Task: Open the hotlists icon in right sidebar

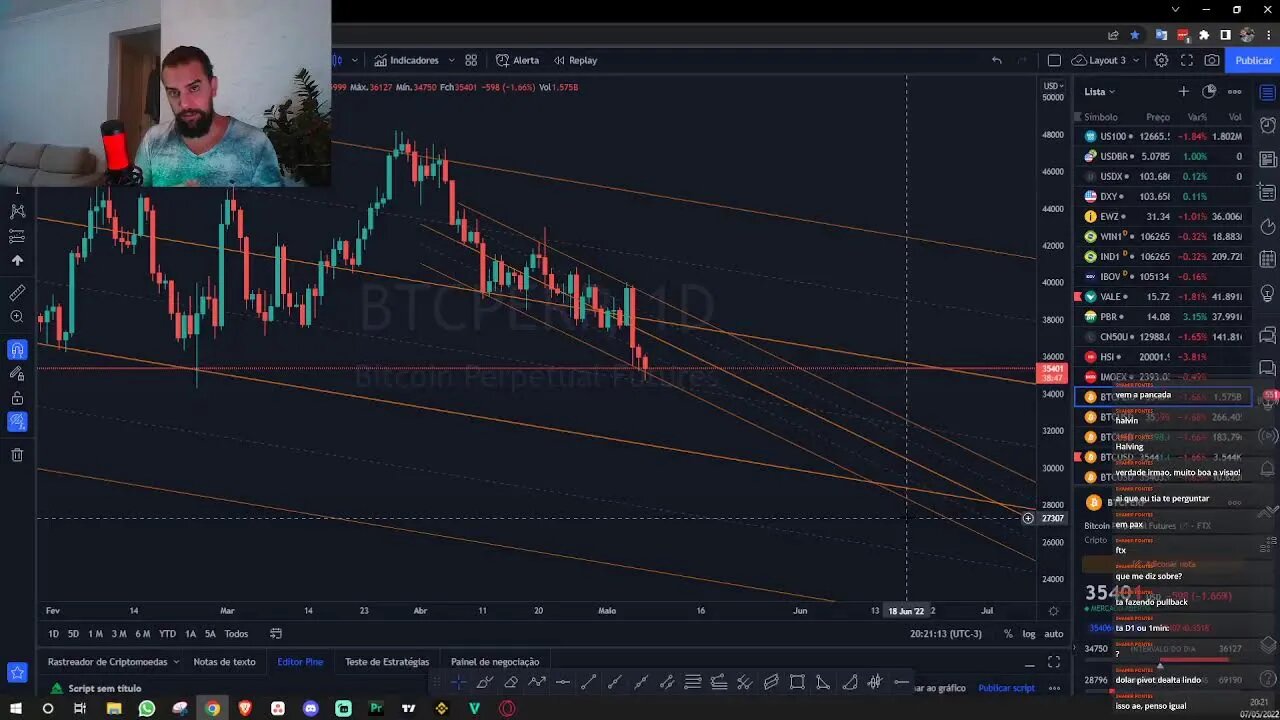Action: point(1267,226)
